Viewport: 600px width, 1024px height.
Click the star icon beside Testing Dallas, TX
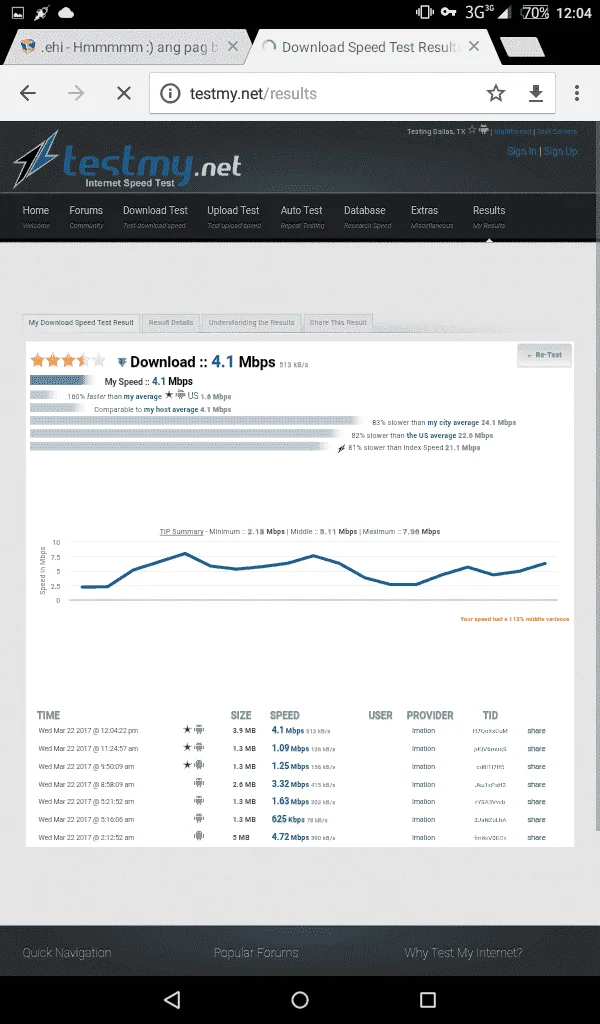coord(472,130)
